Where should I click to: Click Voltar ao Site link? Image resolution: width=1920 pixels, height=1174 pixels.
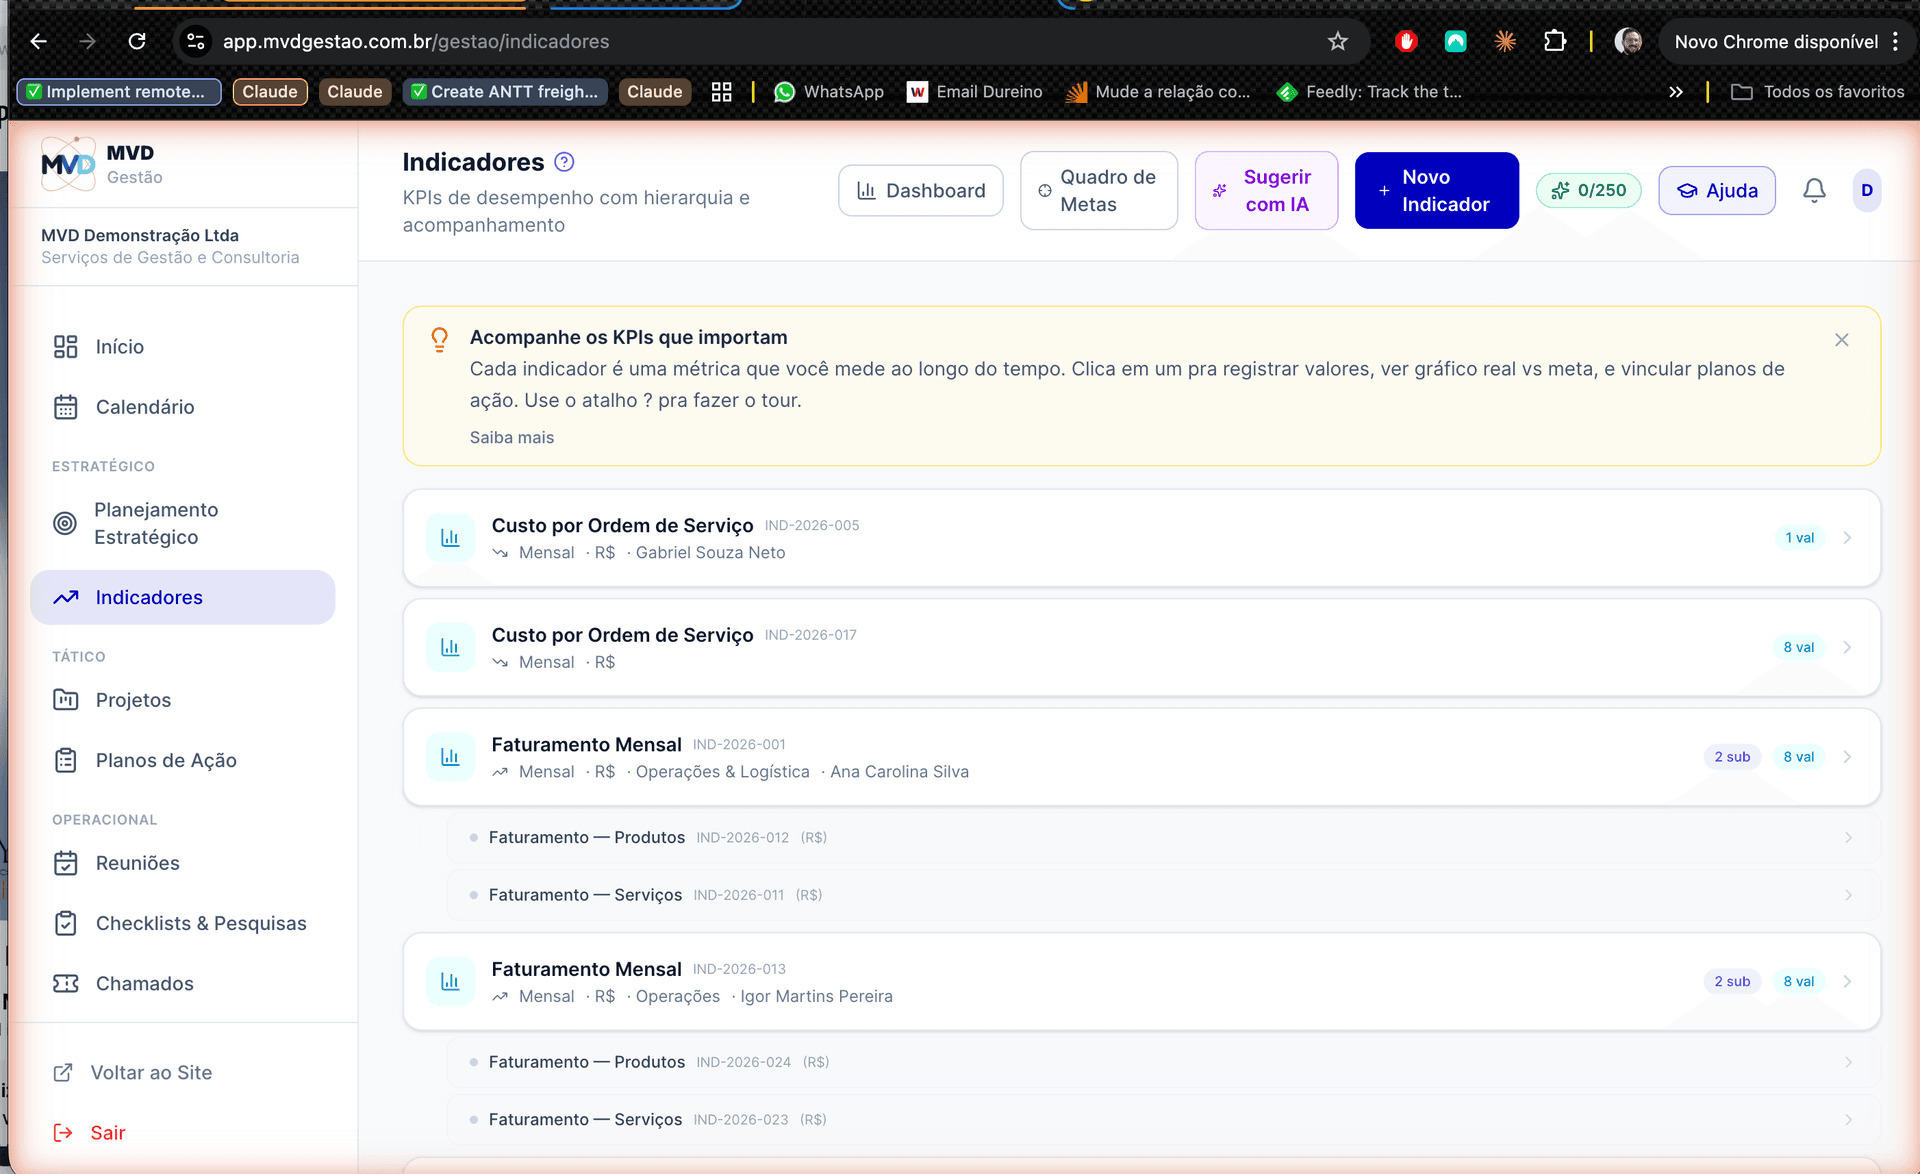point(132,1072)
